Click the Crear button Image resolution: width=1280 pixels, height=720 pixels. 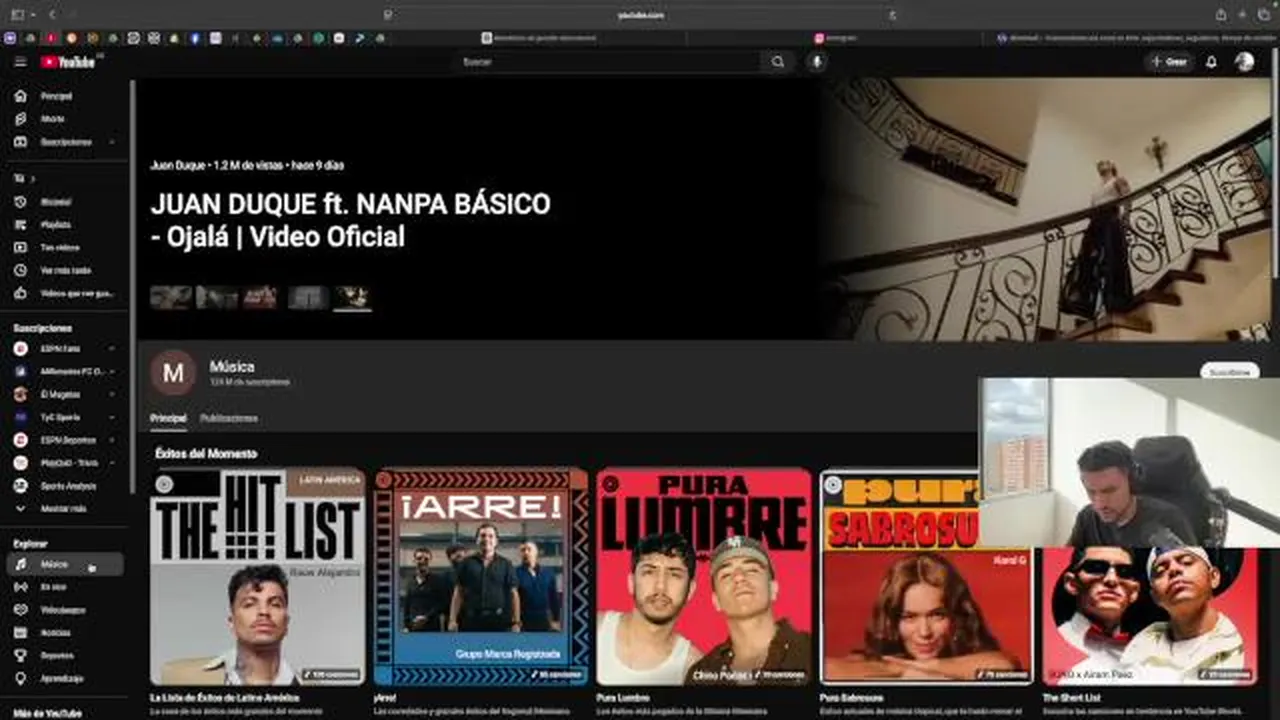coord(1169,62)
